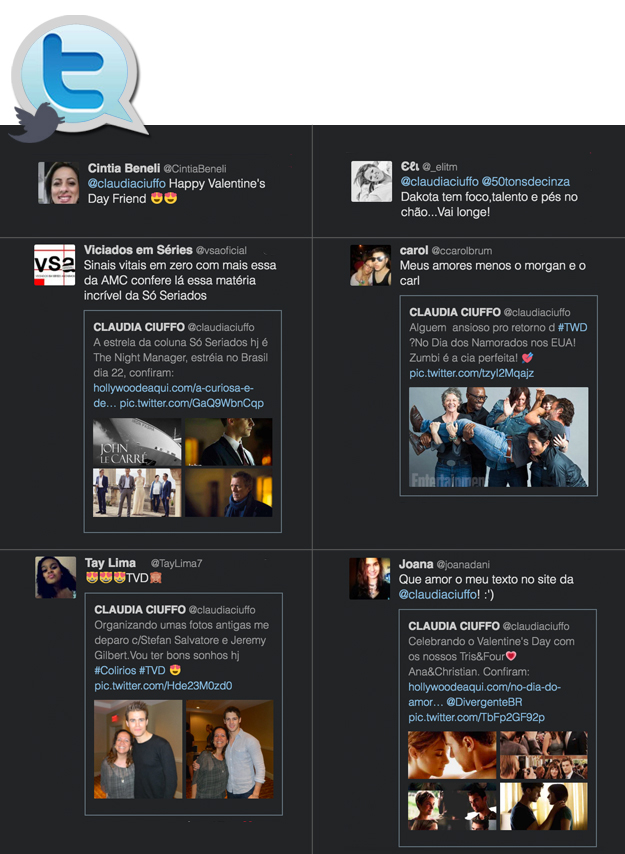Click the small gray bird icon
Viewport: 625px width, 854px height.
[35, 124]
